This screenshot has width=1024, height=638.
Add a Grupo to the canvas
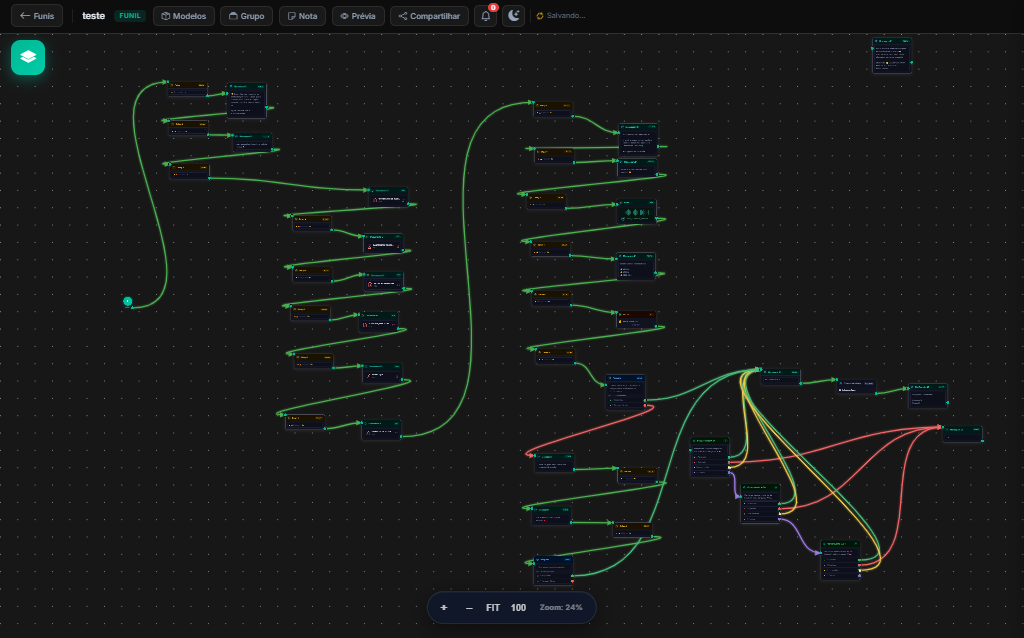[246, 16]
